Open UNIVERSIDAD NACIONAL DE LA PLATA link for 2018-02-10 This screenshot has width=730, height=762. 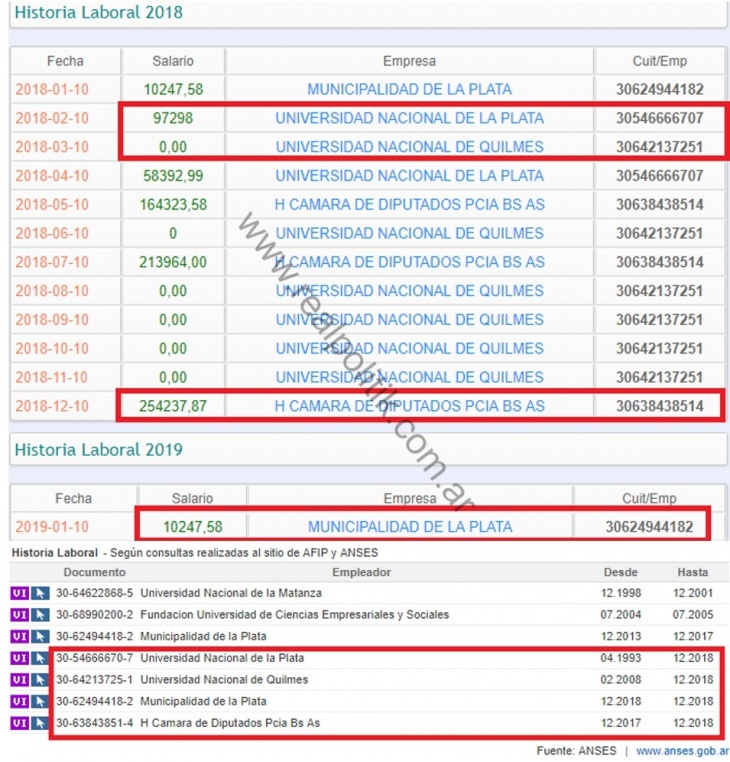[409, 118]
